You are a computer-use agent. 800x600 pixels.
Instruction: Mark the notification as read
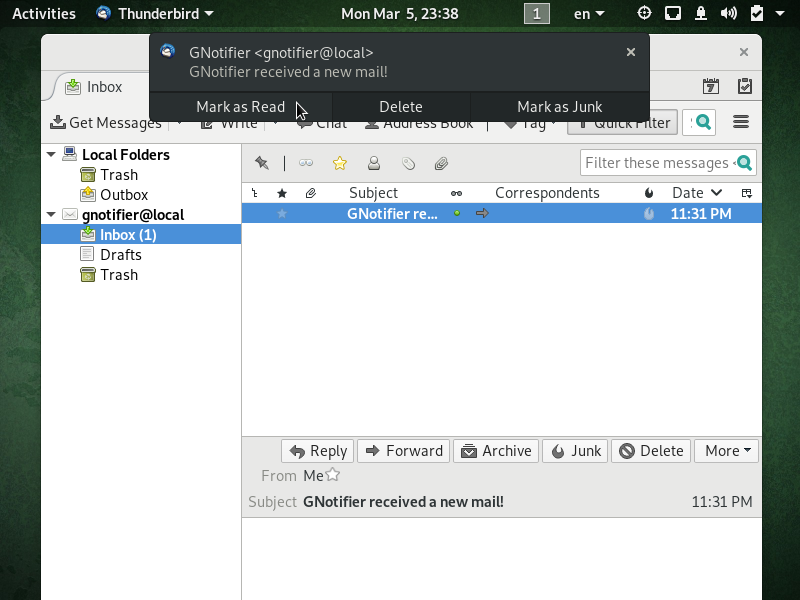click(240, 107)
